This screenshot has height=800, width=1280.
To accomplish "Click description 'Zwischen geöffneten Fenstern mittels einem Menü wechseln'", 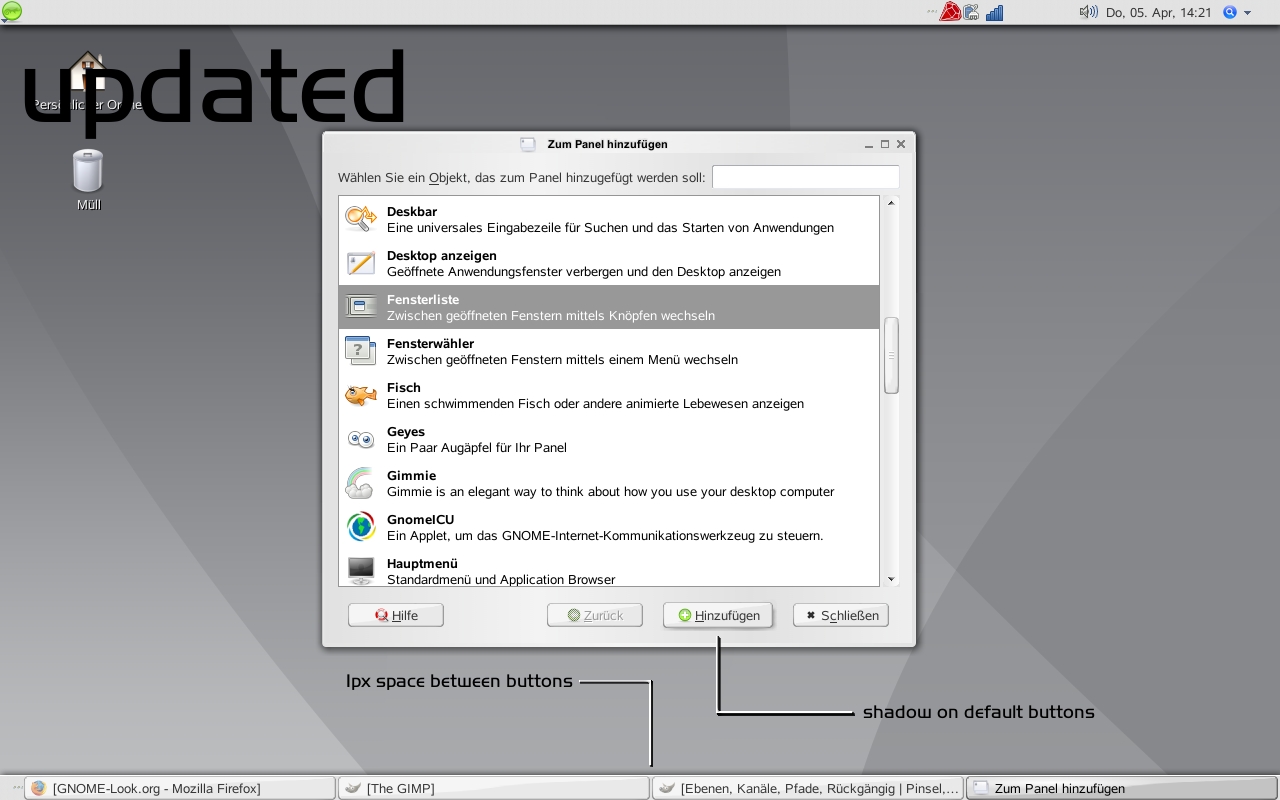I will (x=562, y=360).
